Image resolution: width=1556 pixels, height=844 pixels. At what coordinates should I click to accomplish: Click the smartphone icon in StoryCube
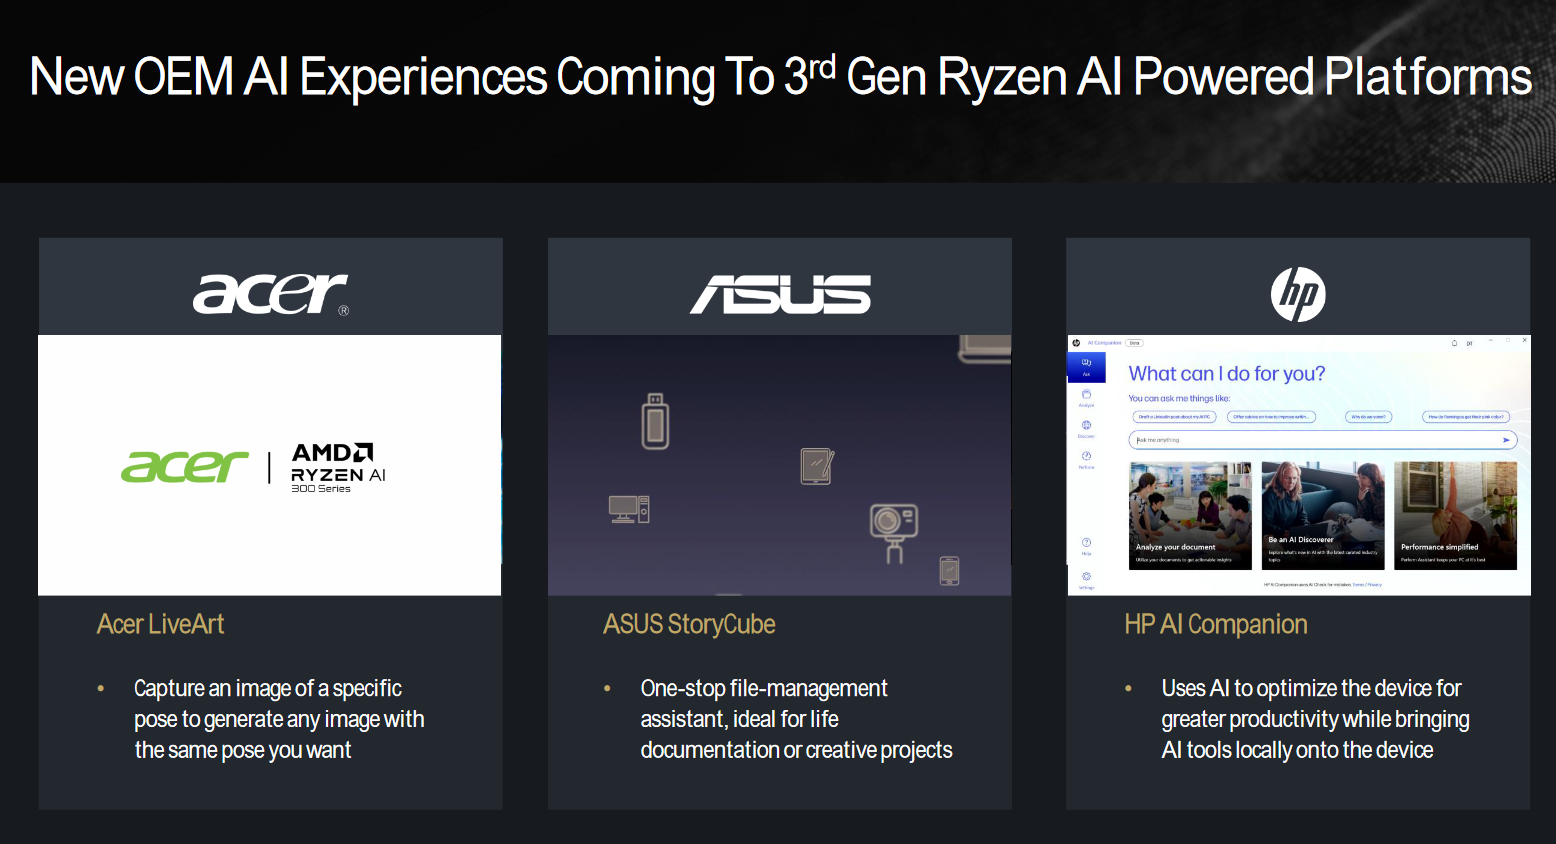click(949, 570)
